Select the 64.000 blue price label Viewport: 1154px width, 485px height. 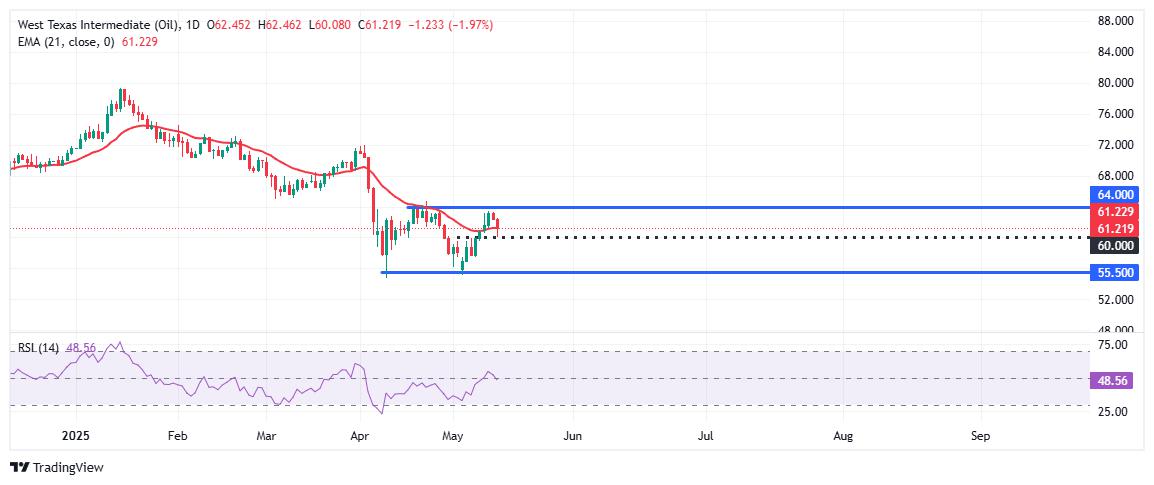tap(1114, 195)
